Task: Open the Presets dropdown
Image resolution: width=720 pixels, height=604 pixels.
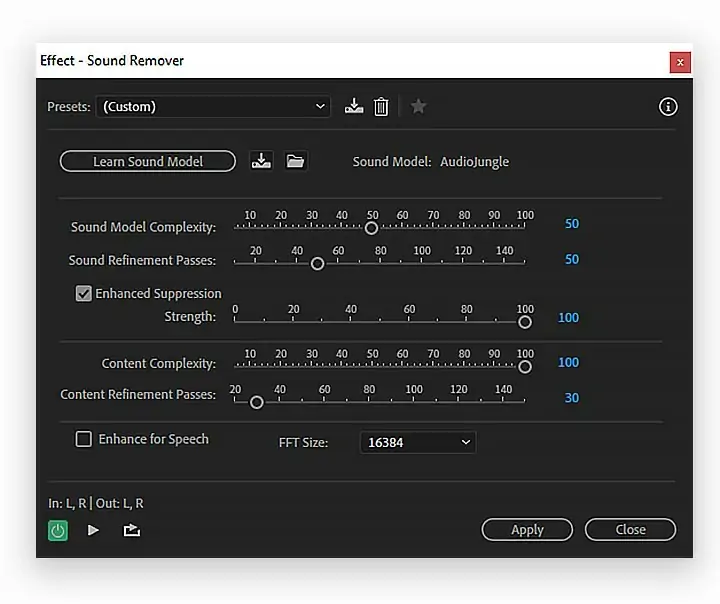Action: [213, 107]
